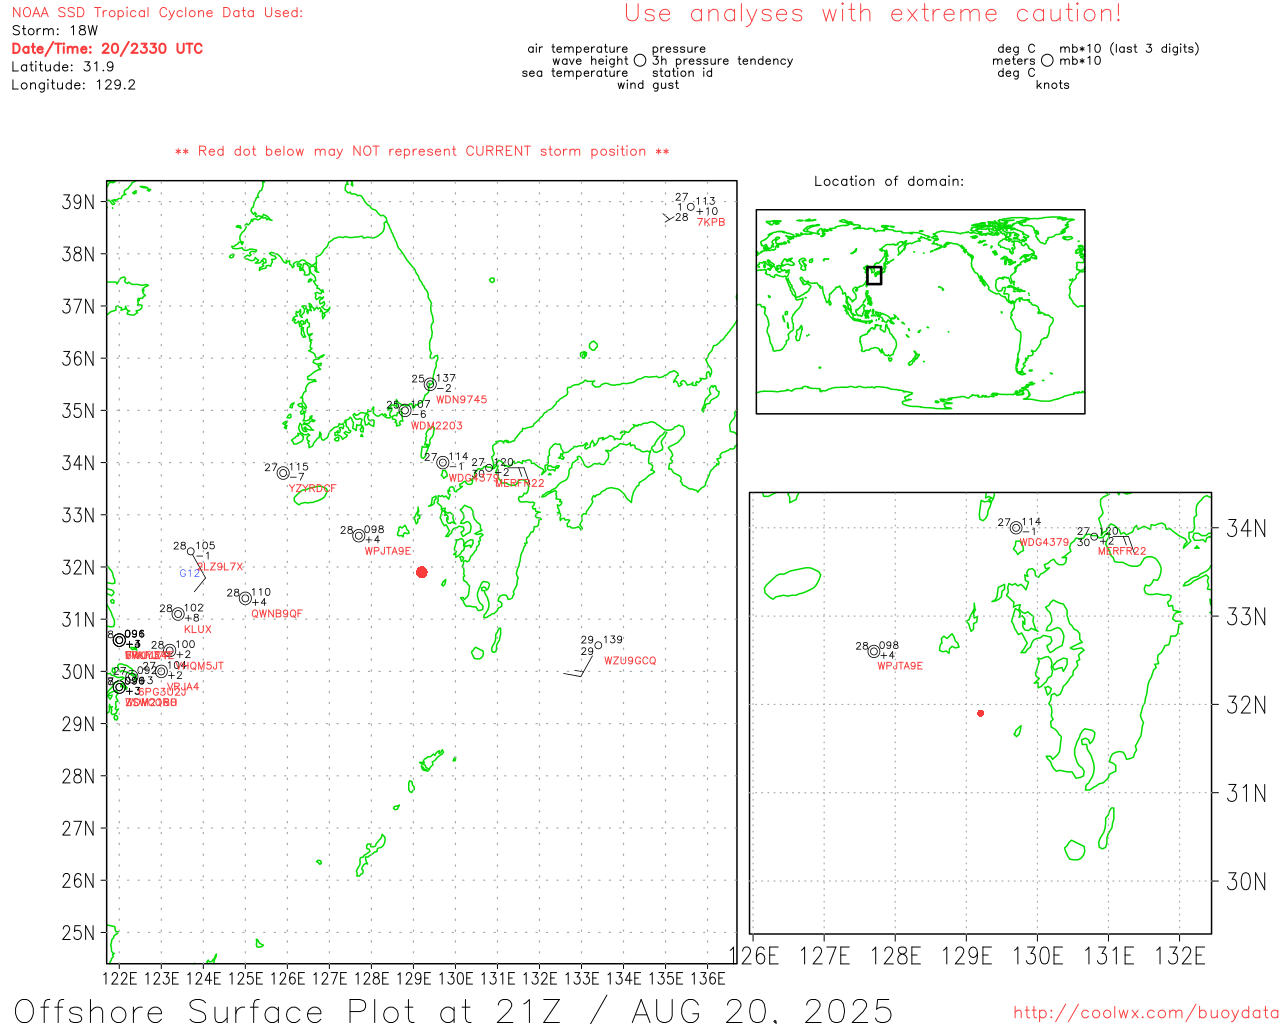Click the 'knots' units legend label
Viewport: 1280px width, 1024px height.
pos(1053,85)
